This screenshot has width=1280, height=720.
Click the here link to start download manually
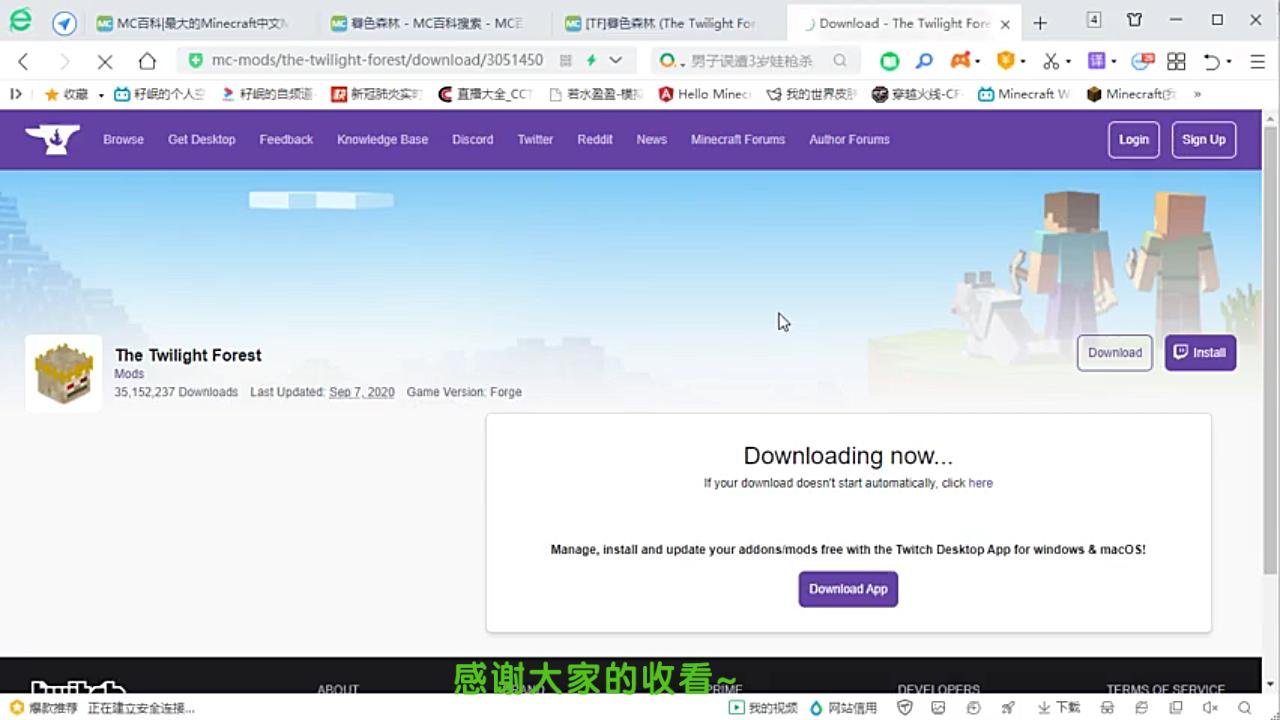coord(980,483)
